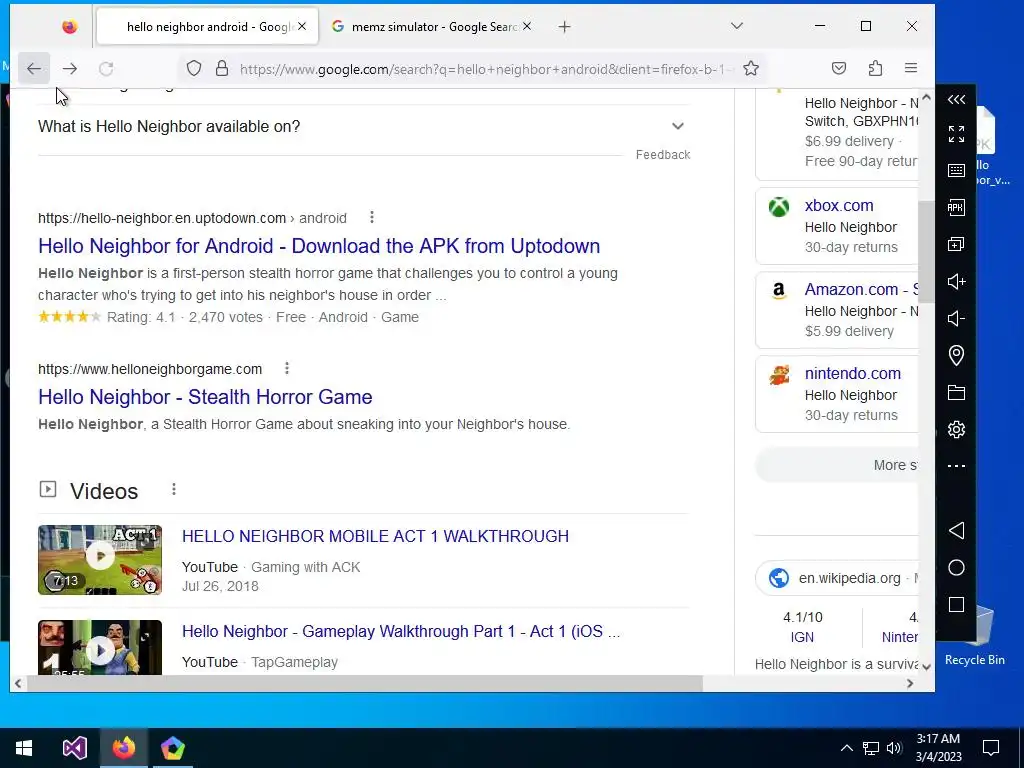Go back to the previous Firefox page
The image size is (1024, 768).
[x=34, y=68]
